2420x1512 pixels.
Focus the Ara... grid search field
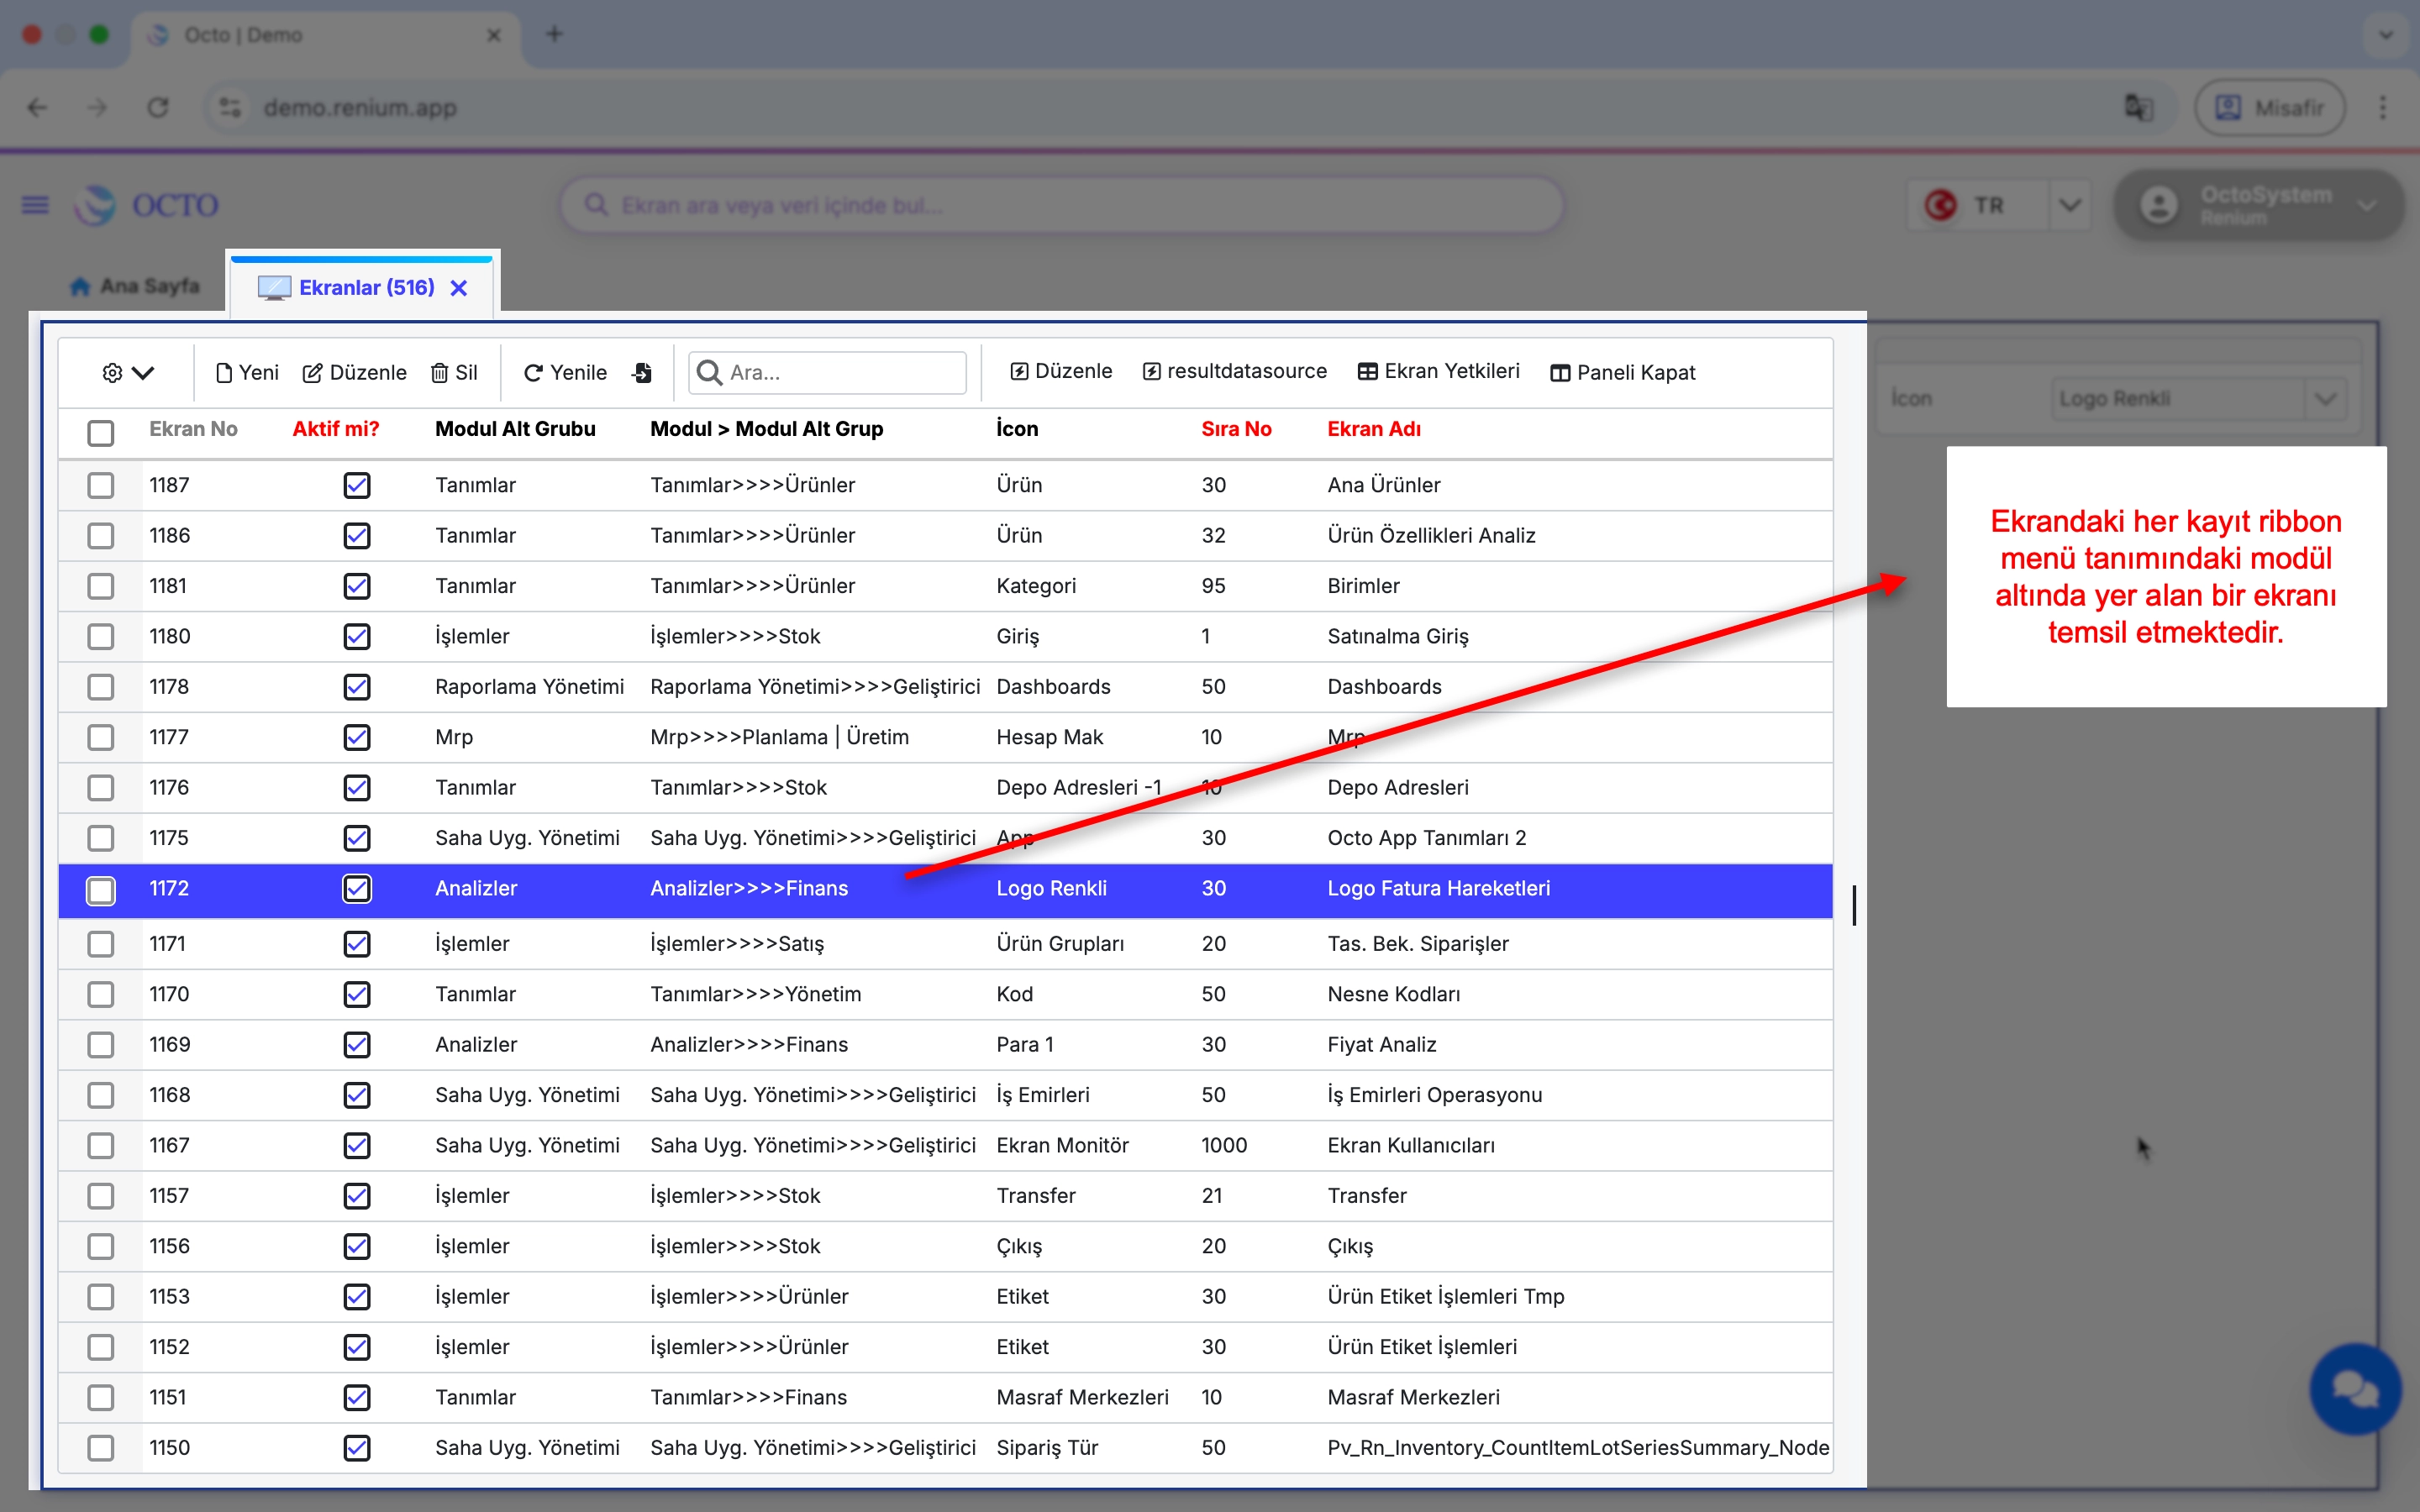coord(840,373)
